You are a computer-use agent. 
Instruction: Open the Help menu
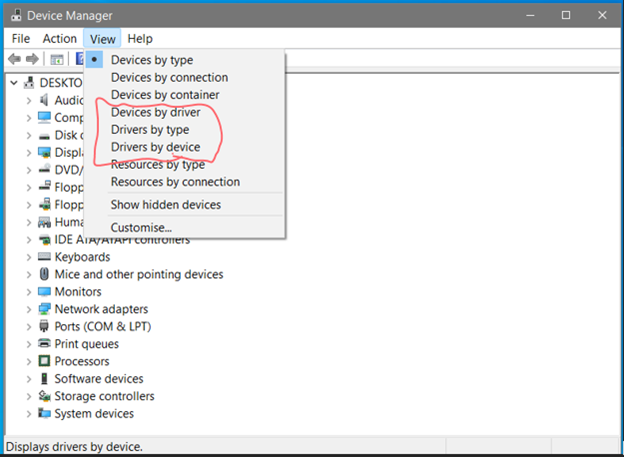[140, 39]
